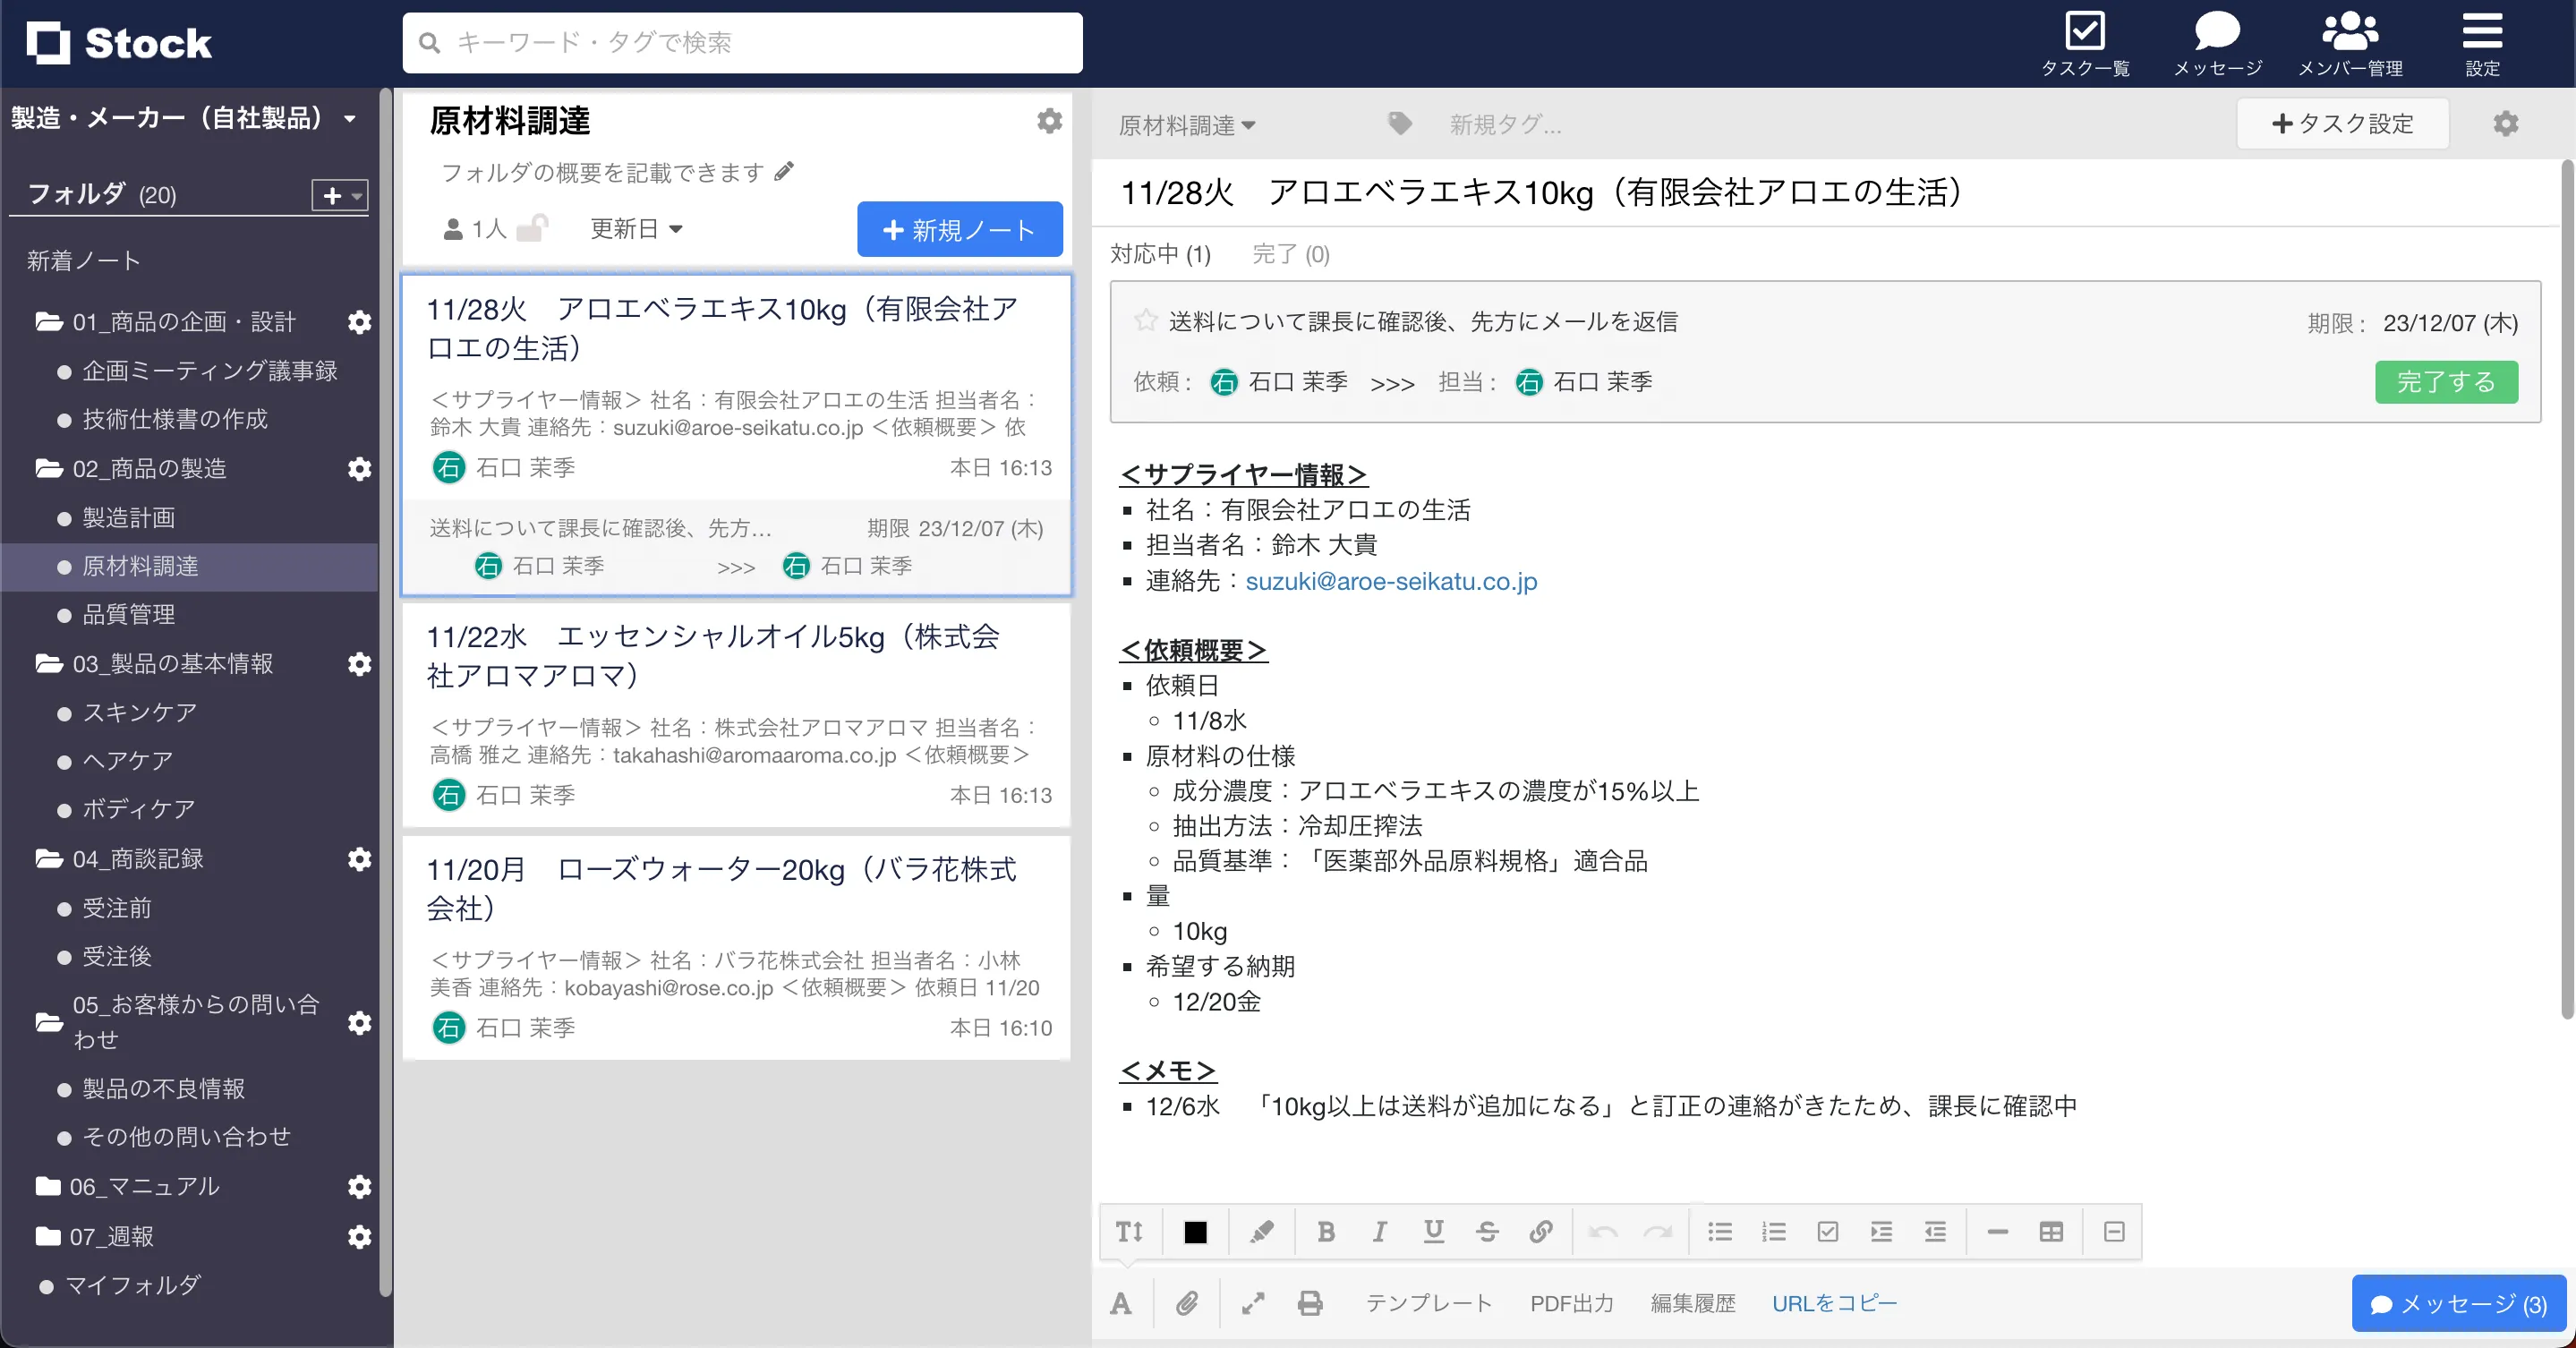Open the text color picker black swatch
Viewport: 2576px width, 1348px height.
pyautogui.click(x=1196, y=1231)
